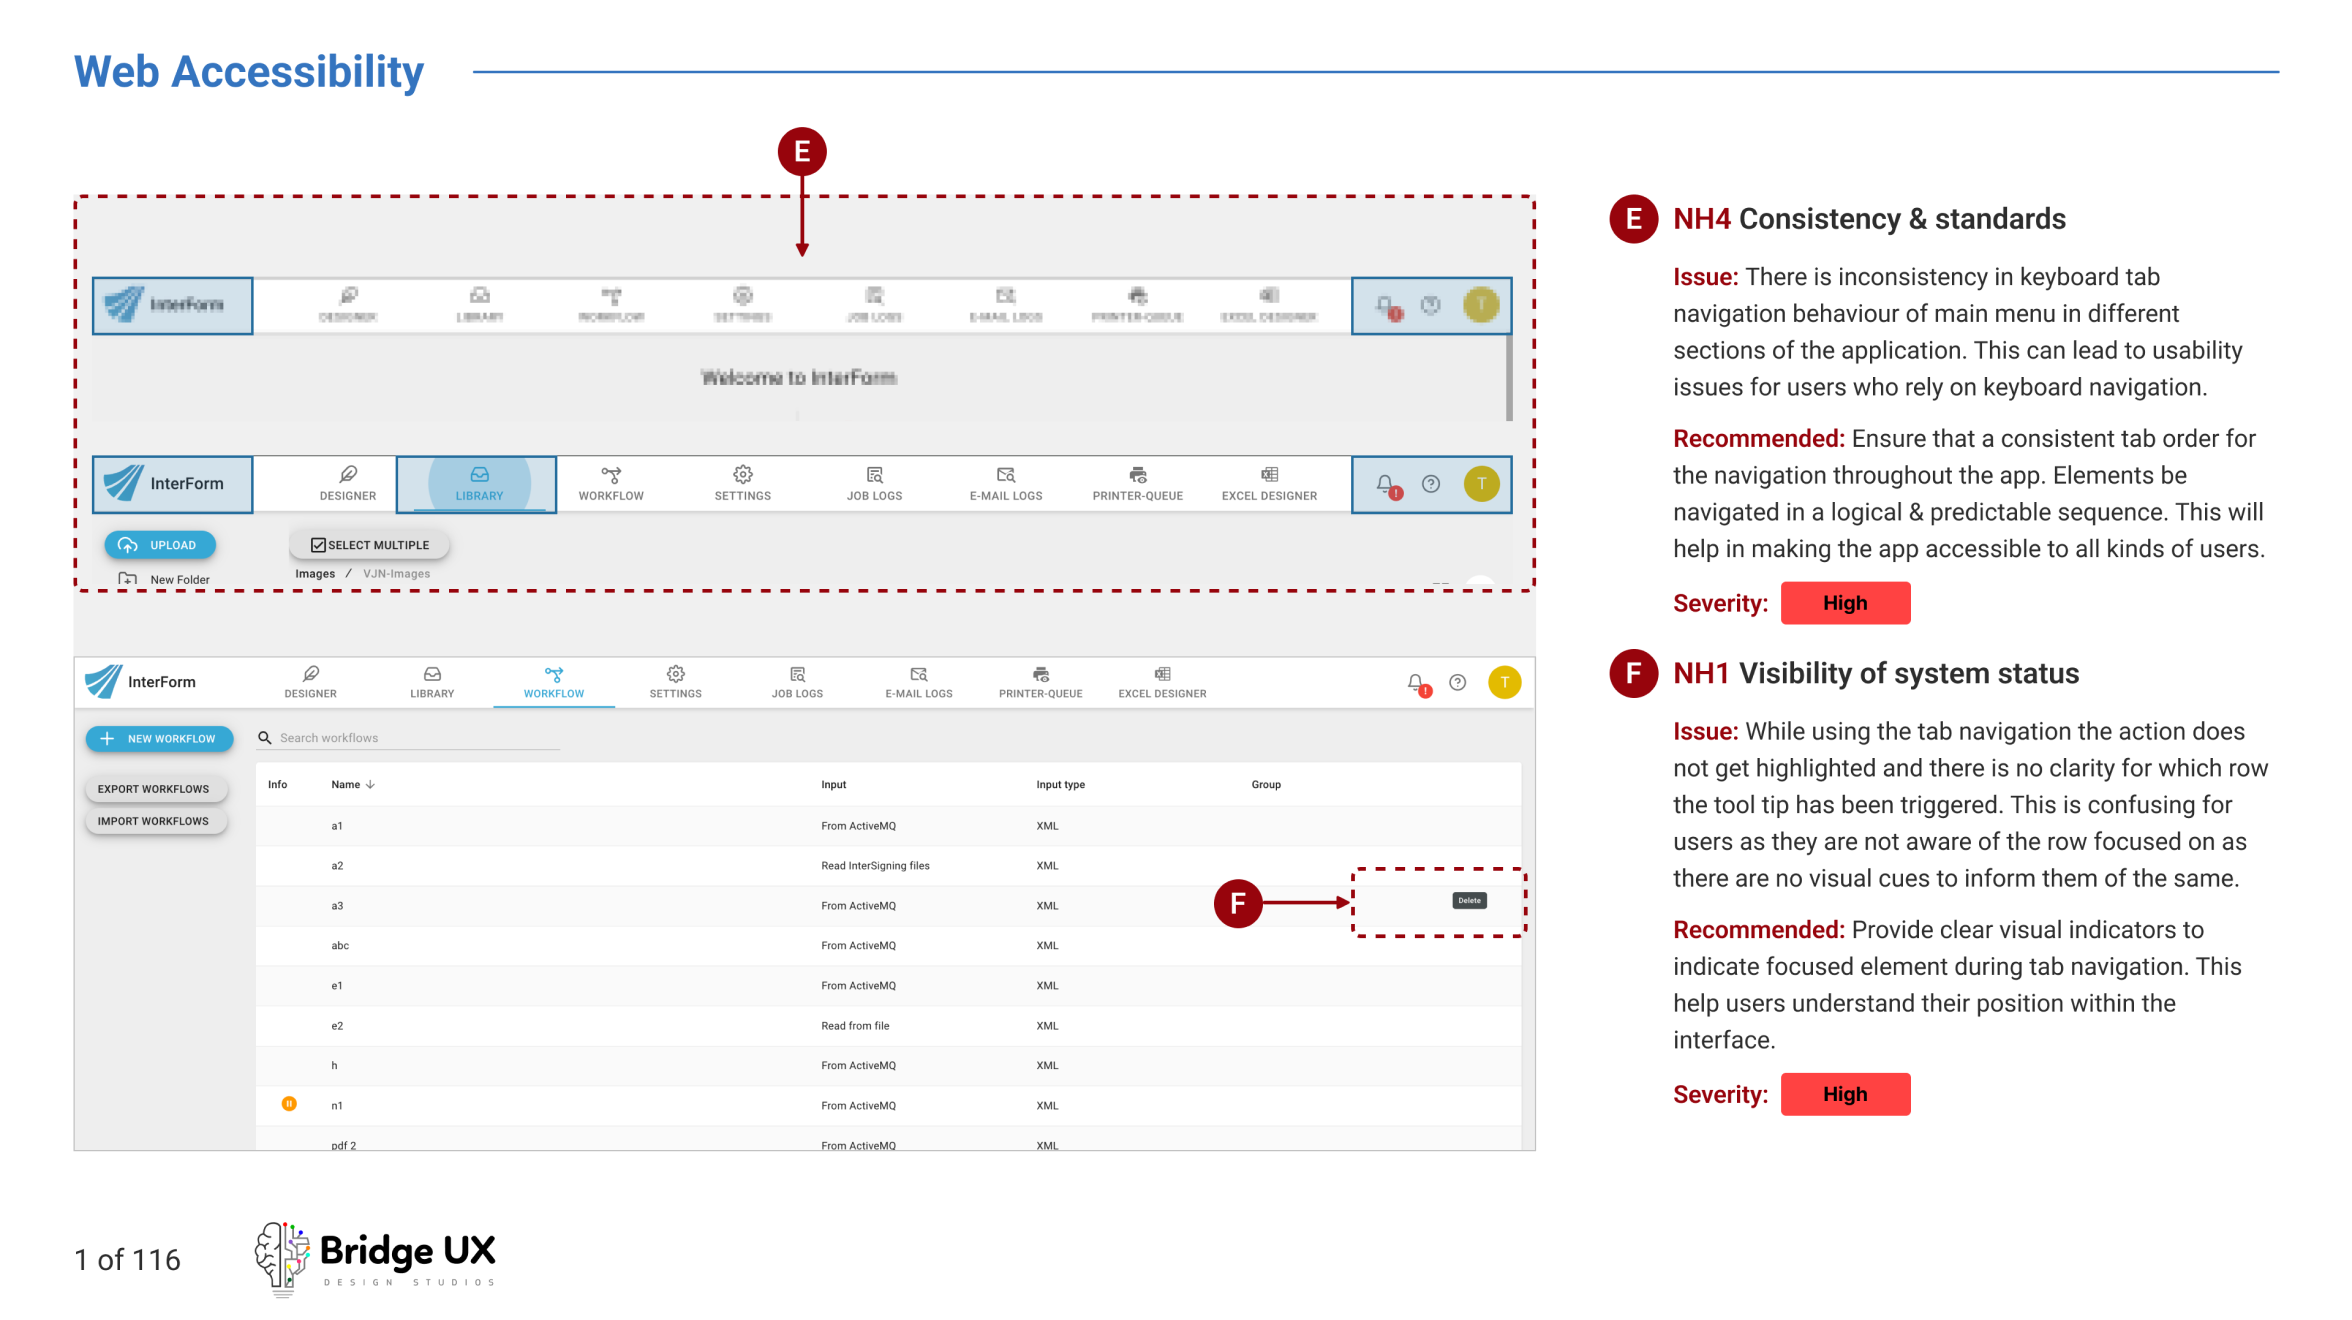Select workflow row e1

[x=888, y=986]
